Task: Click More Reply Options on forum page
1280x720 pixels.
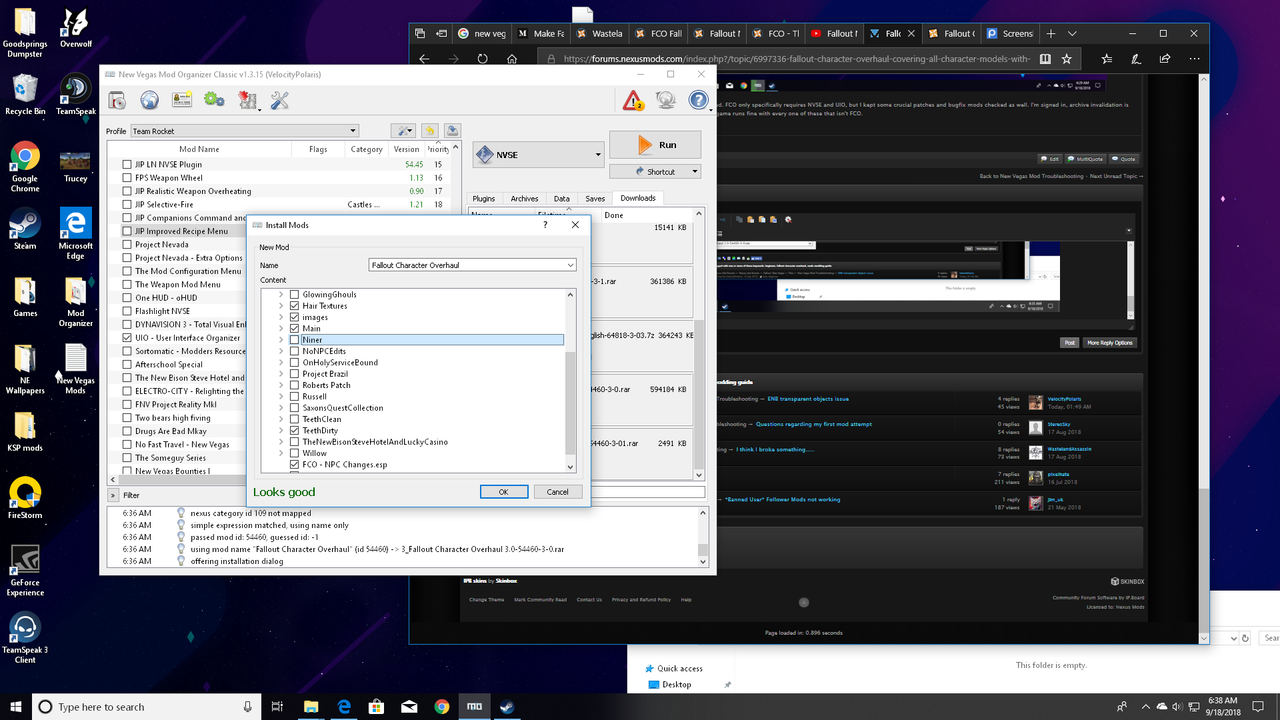Action: coord(1110,342)
